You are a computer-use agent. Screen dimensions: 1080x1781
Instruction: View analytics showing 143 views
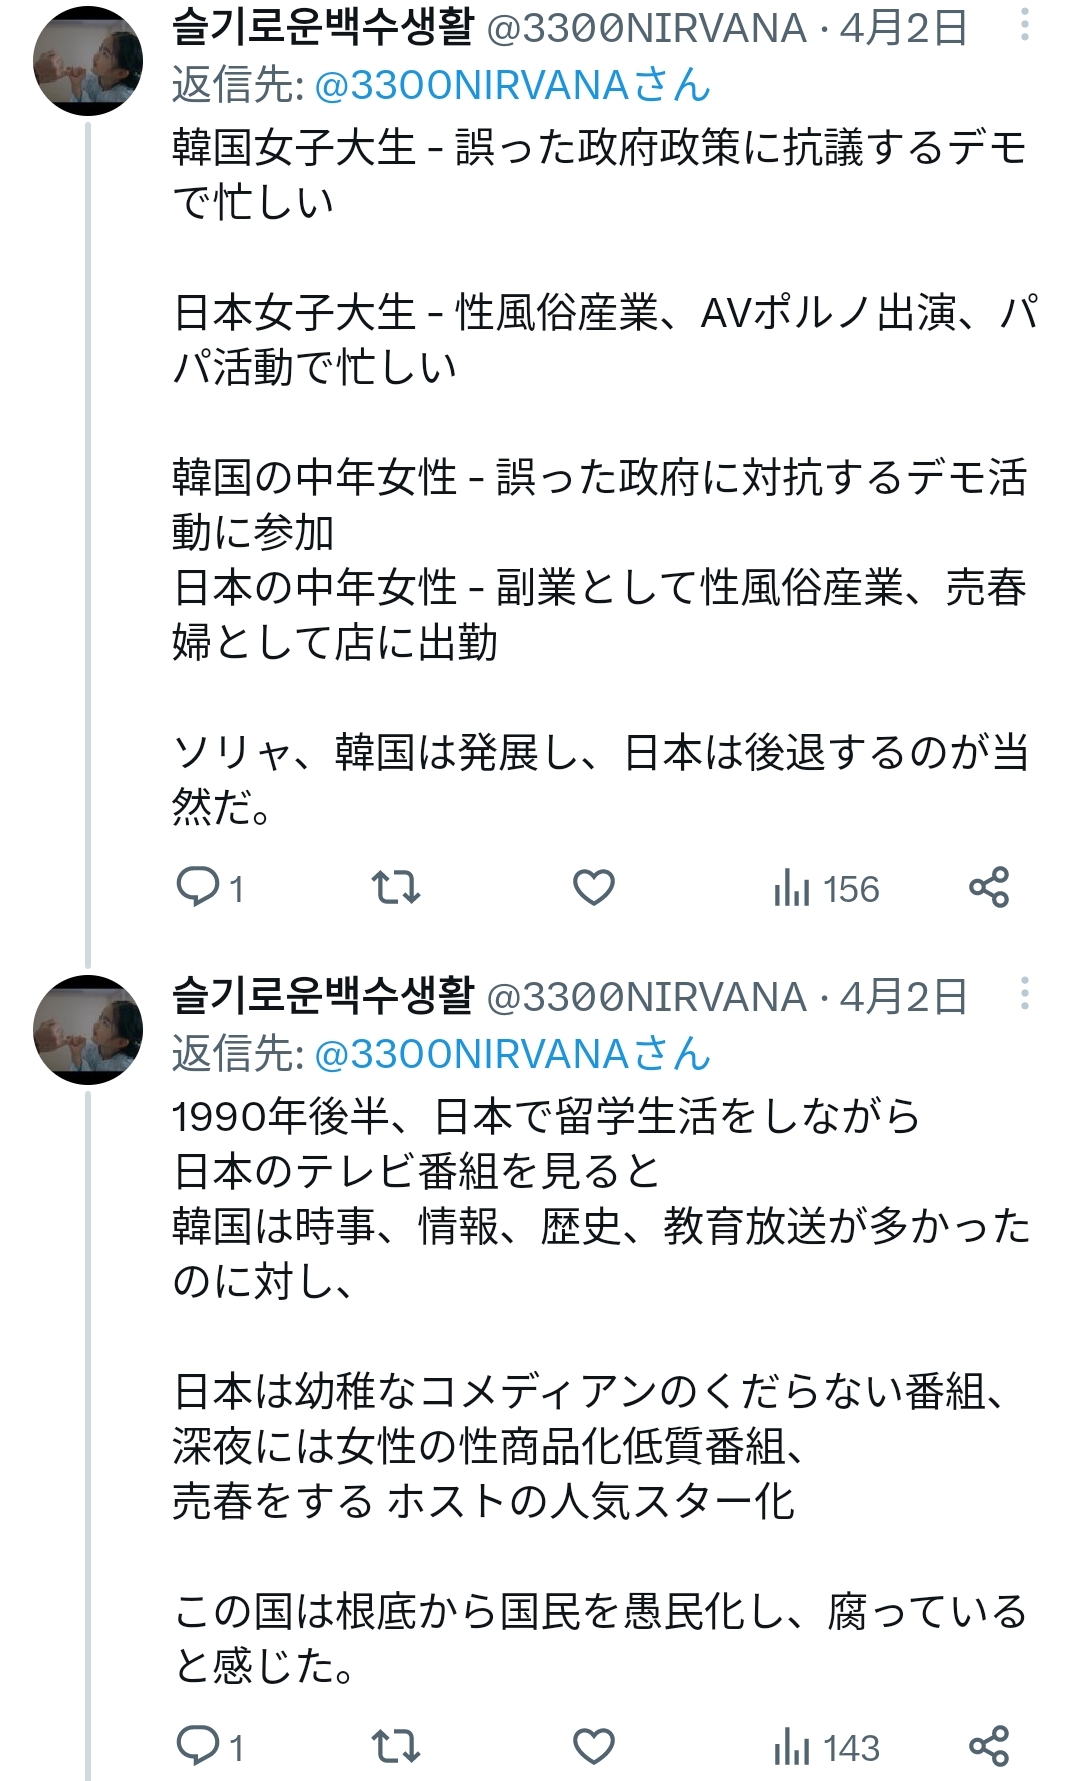pos(826,1747)
